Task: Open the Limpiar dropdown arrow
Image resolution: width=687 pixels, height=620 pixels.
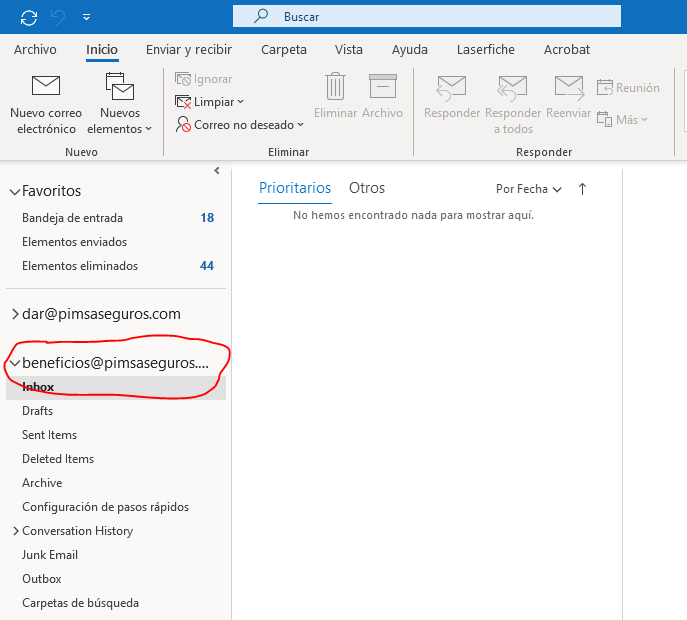Action: pos(240,102)
